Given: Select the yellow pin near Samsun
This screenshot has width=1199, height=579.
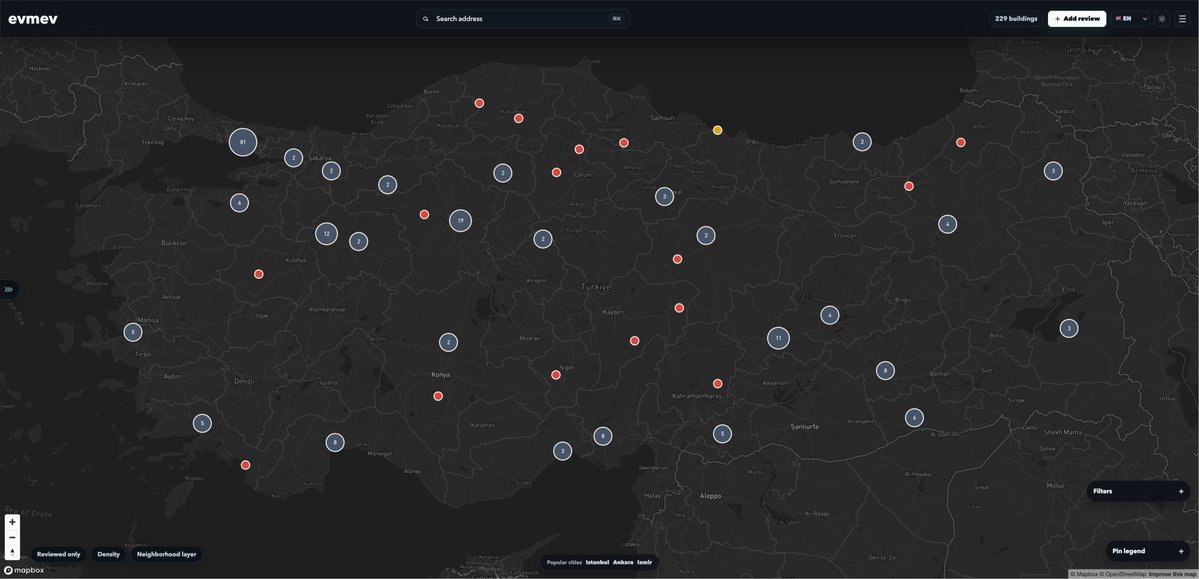Looking at the screenshot, I should point(716,128).
